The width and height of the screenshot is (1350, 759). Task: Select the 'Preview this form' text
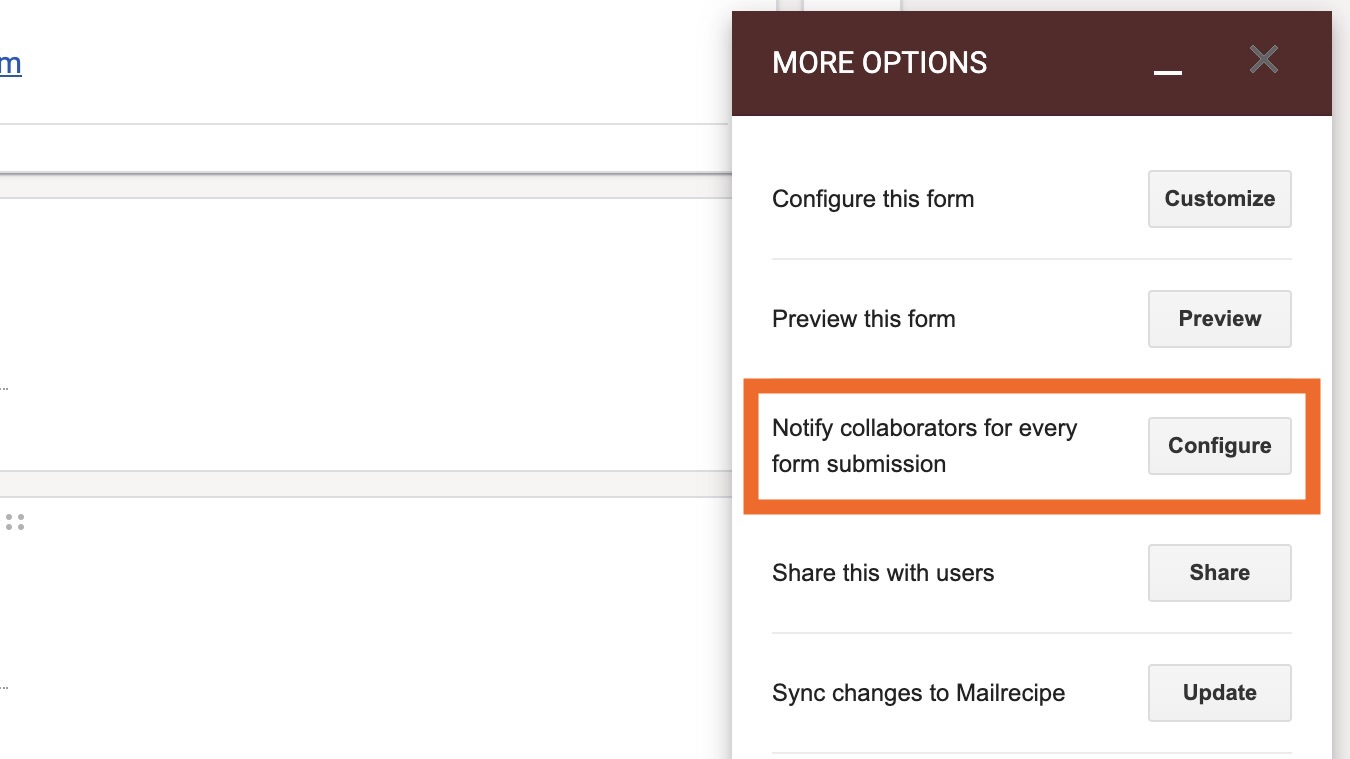863,319
